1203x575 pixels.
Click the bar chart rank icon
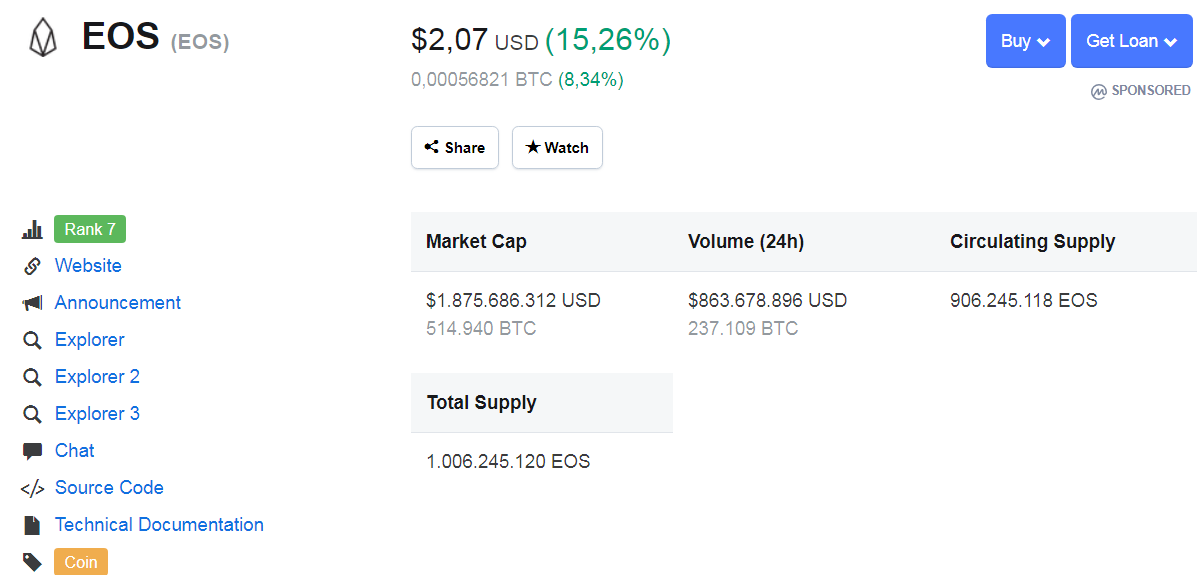coord(32,230)
